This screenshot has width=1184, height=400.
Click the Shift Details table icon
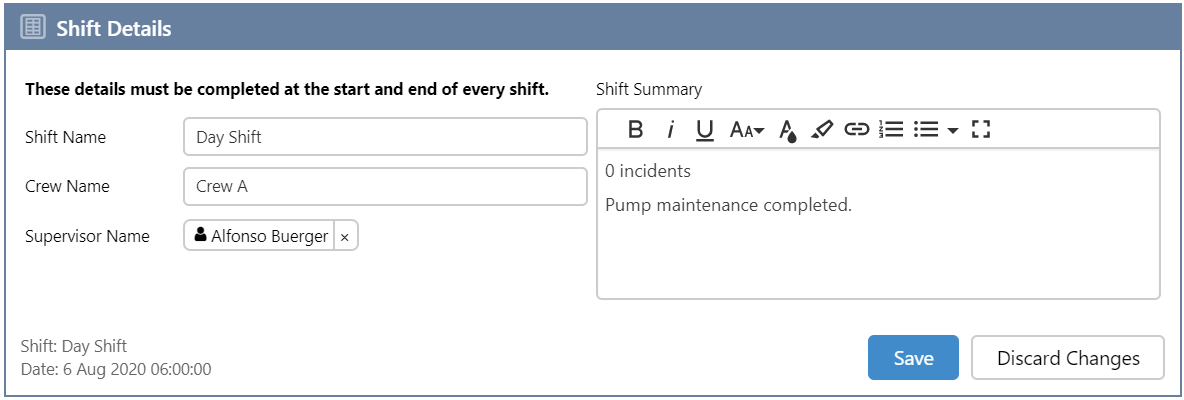33,29
